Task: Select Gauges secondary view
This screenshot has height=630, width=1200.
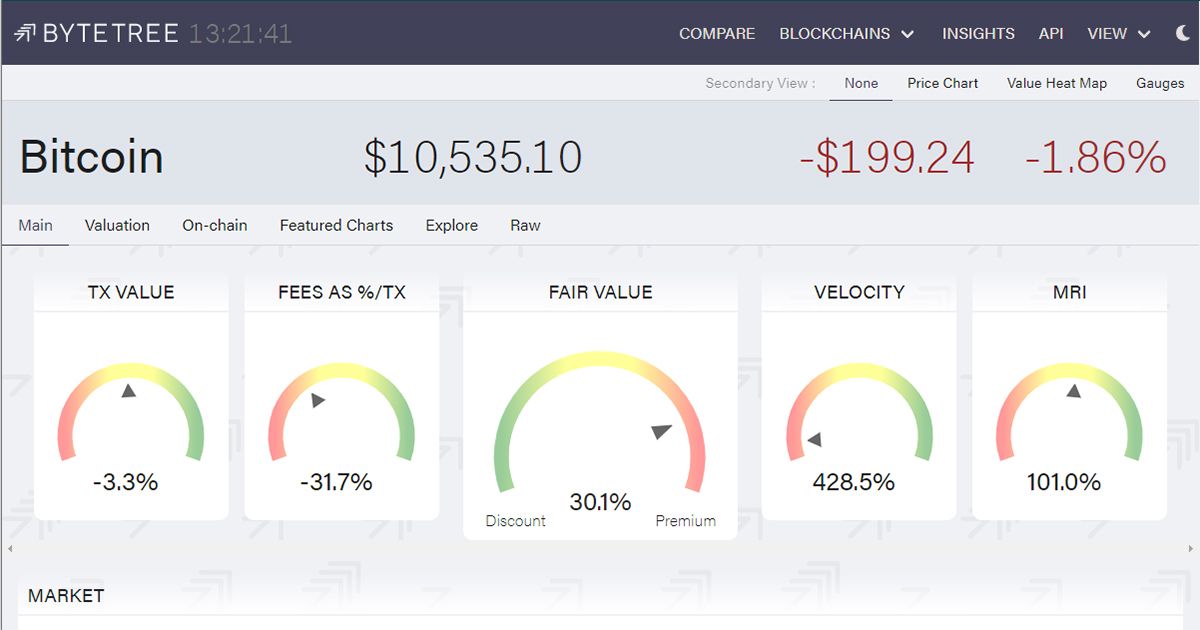Action: click(x=1160, y=83)
